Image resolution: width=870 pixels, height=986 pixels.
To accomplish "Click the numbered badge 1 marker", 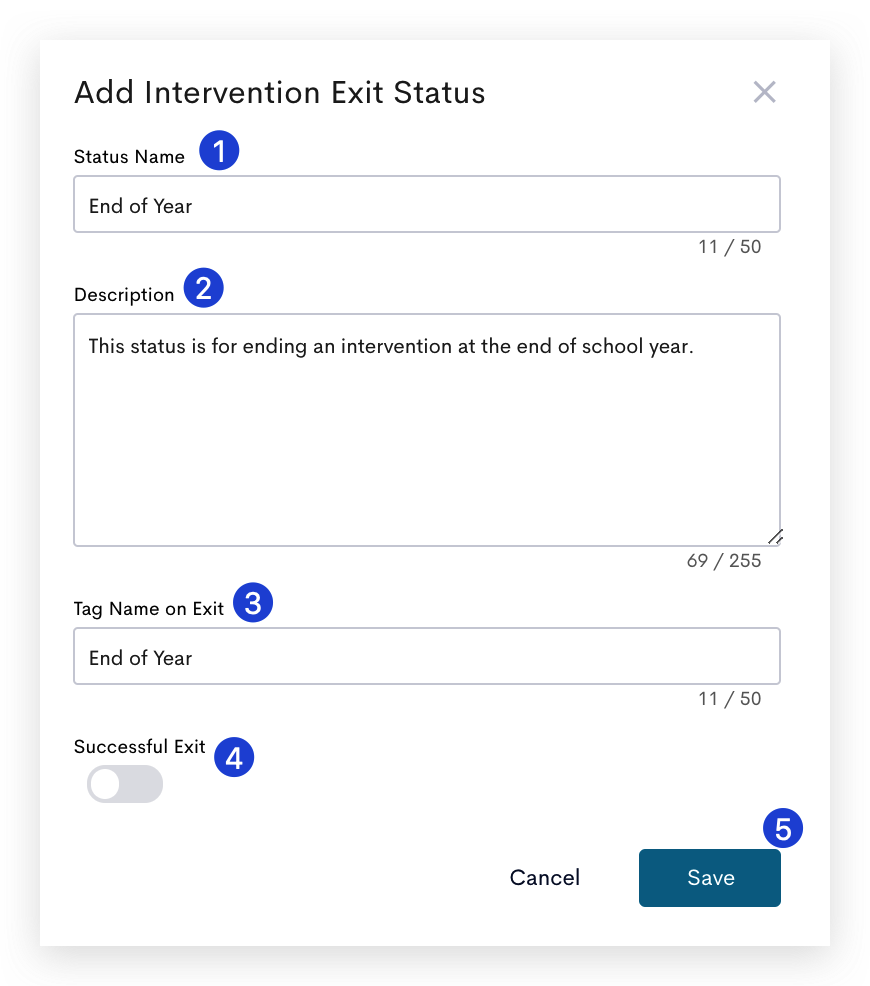I will (x=219, y=150).
